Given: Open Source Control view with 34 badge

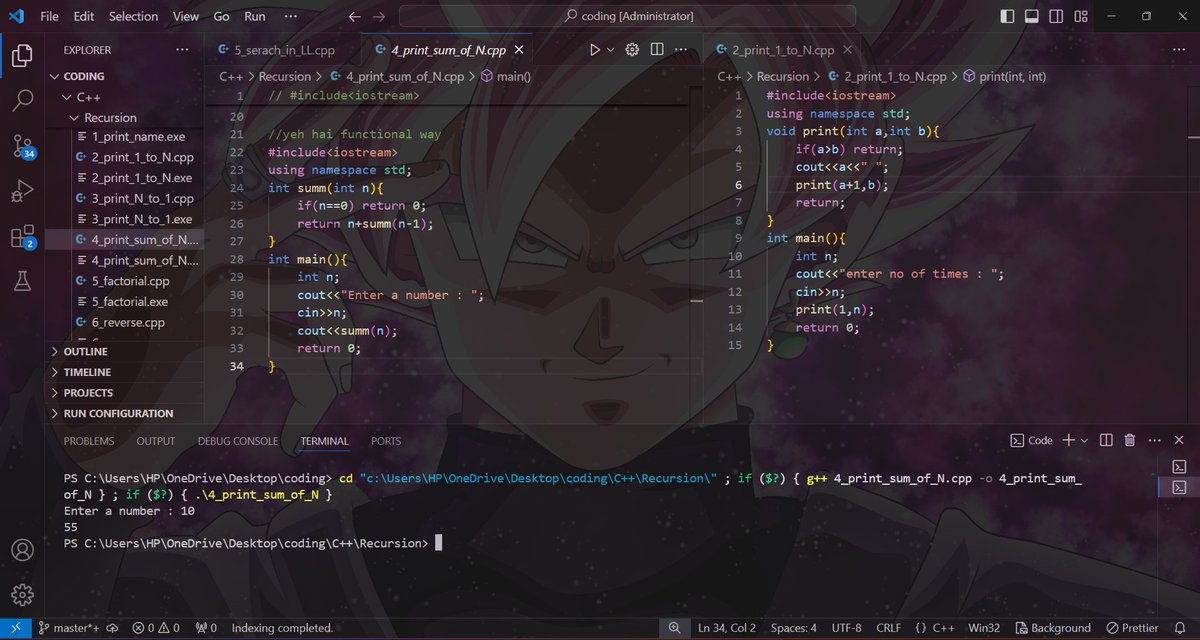Looking at the screenshot, I should 22,146.
